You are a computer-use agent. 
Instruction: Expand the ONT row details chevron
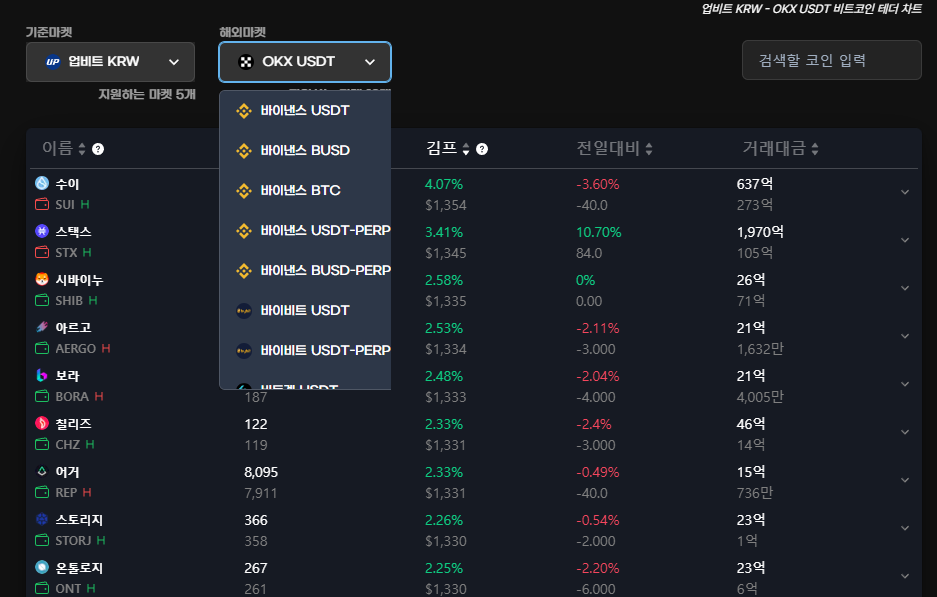tap(905, 576)
